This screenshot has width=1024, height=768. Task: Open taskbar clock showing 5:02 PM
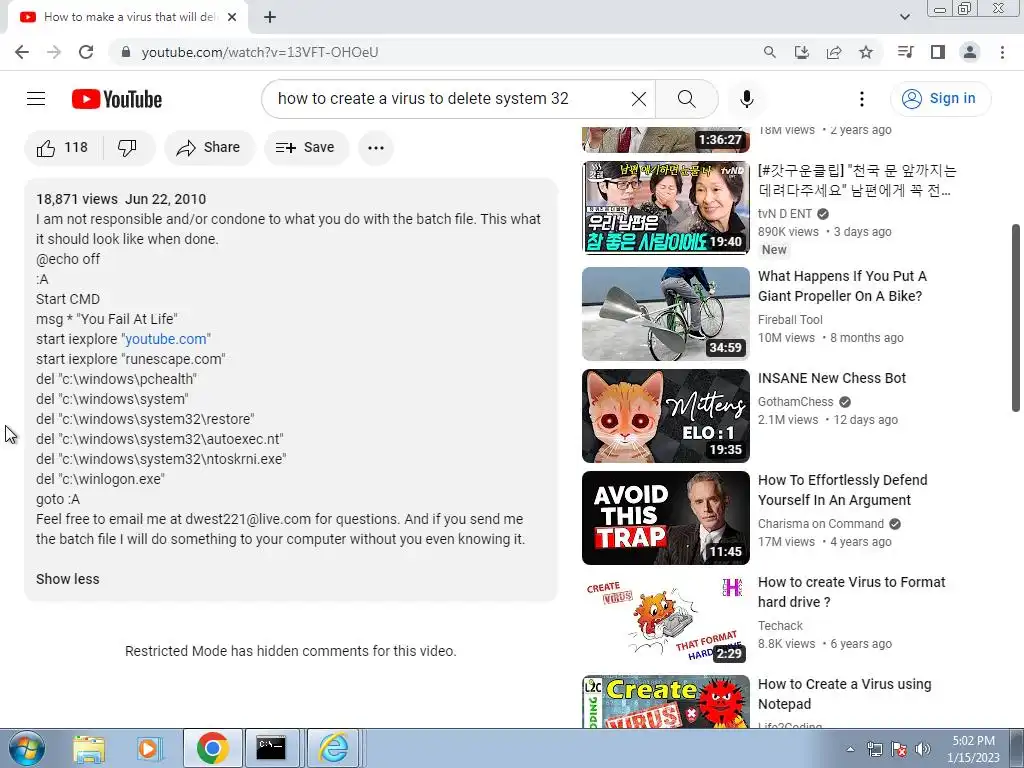coord(973,749)
